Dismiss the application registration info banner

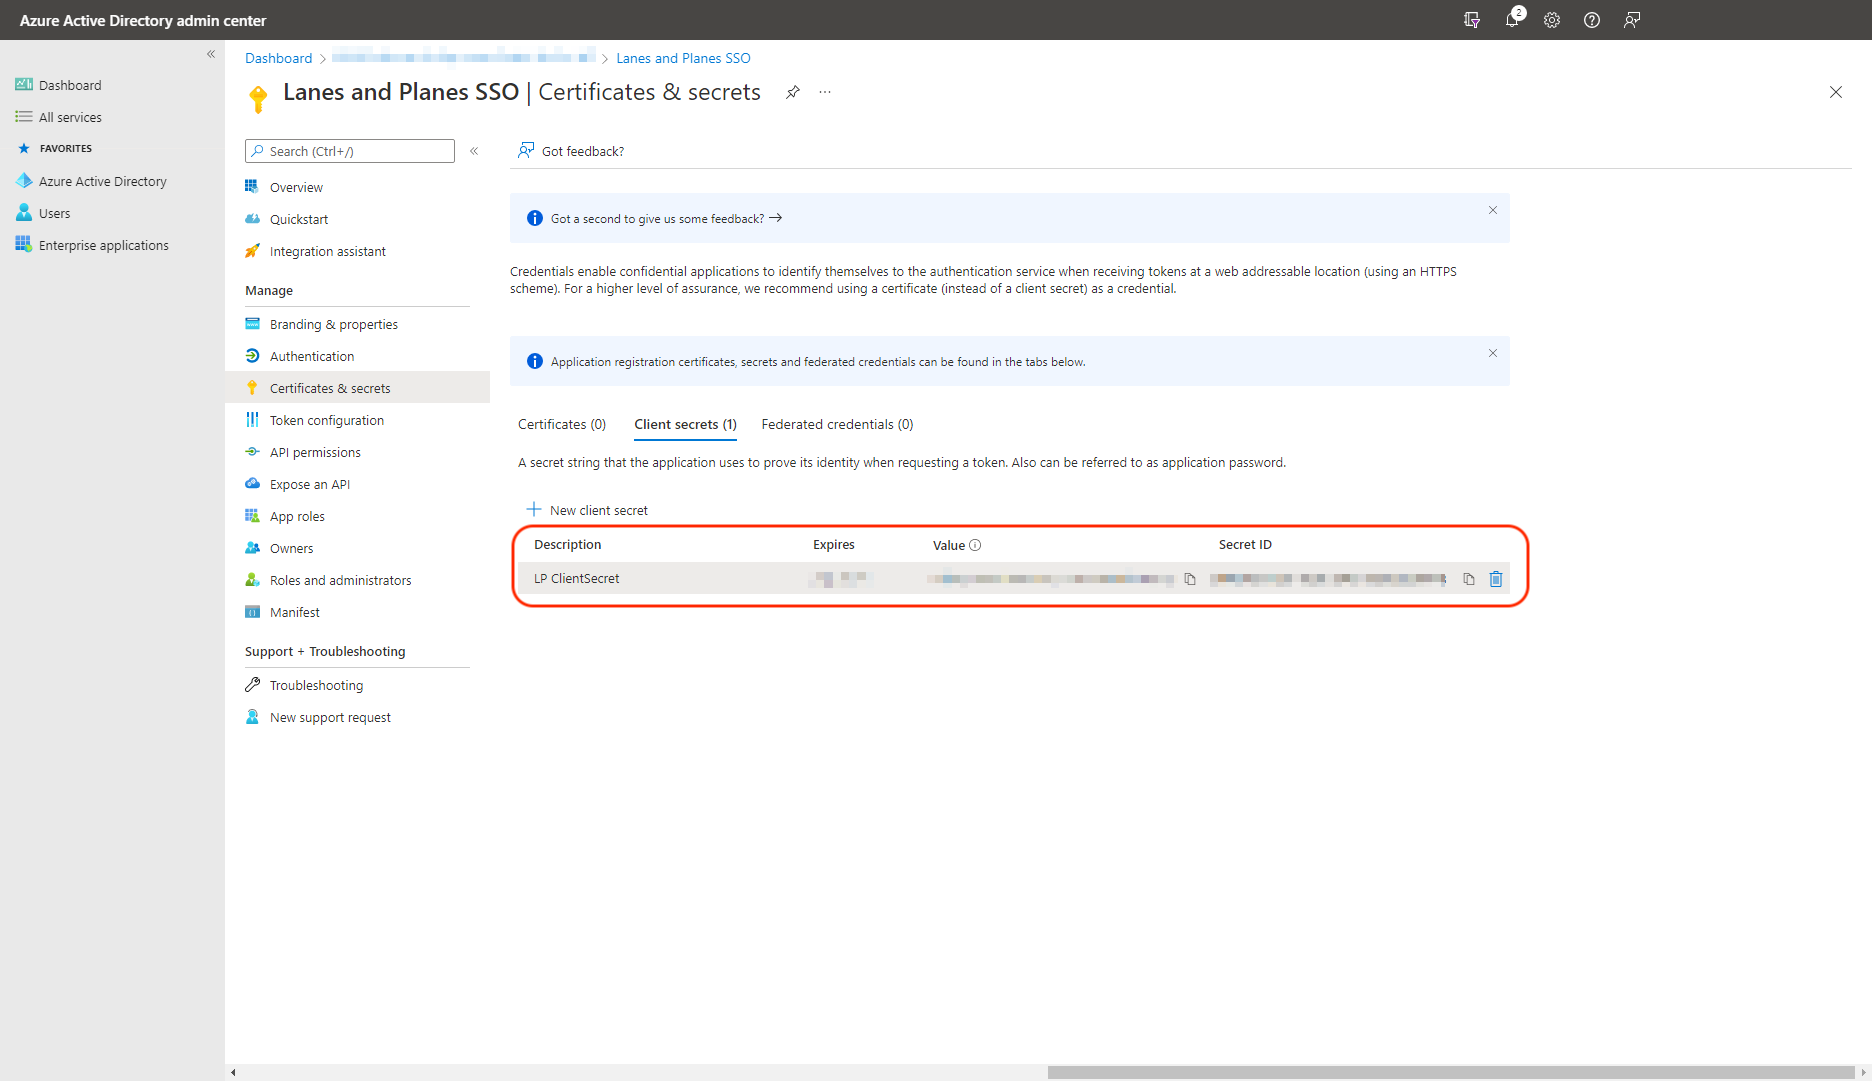click(x=1493, y=353)
